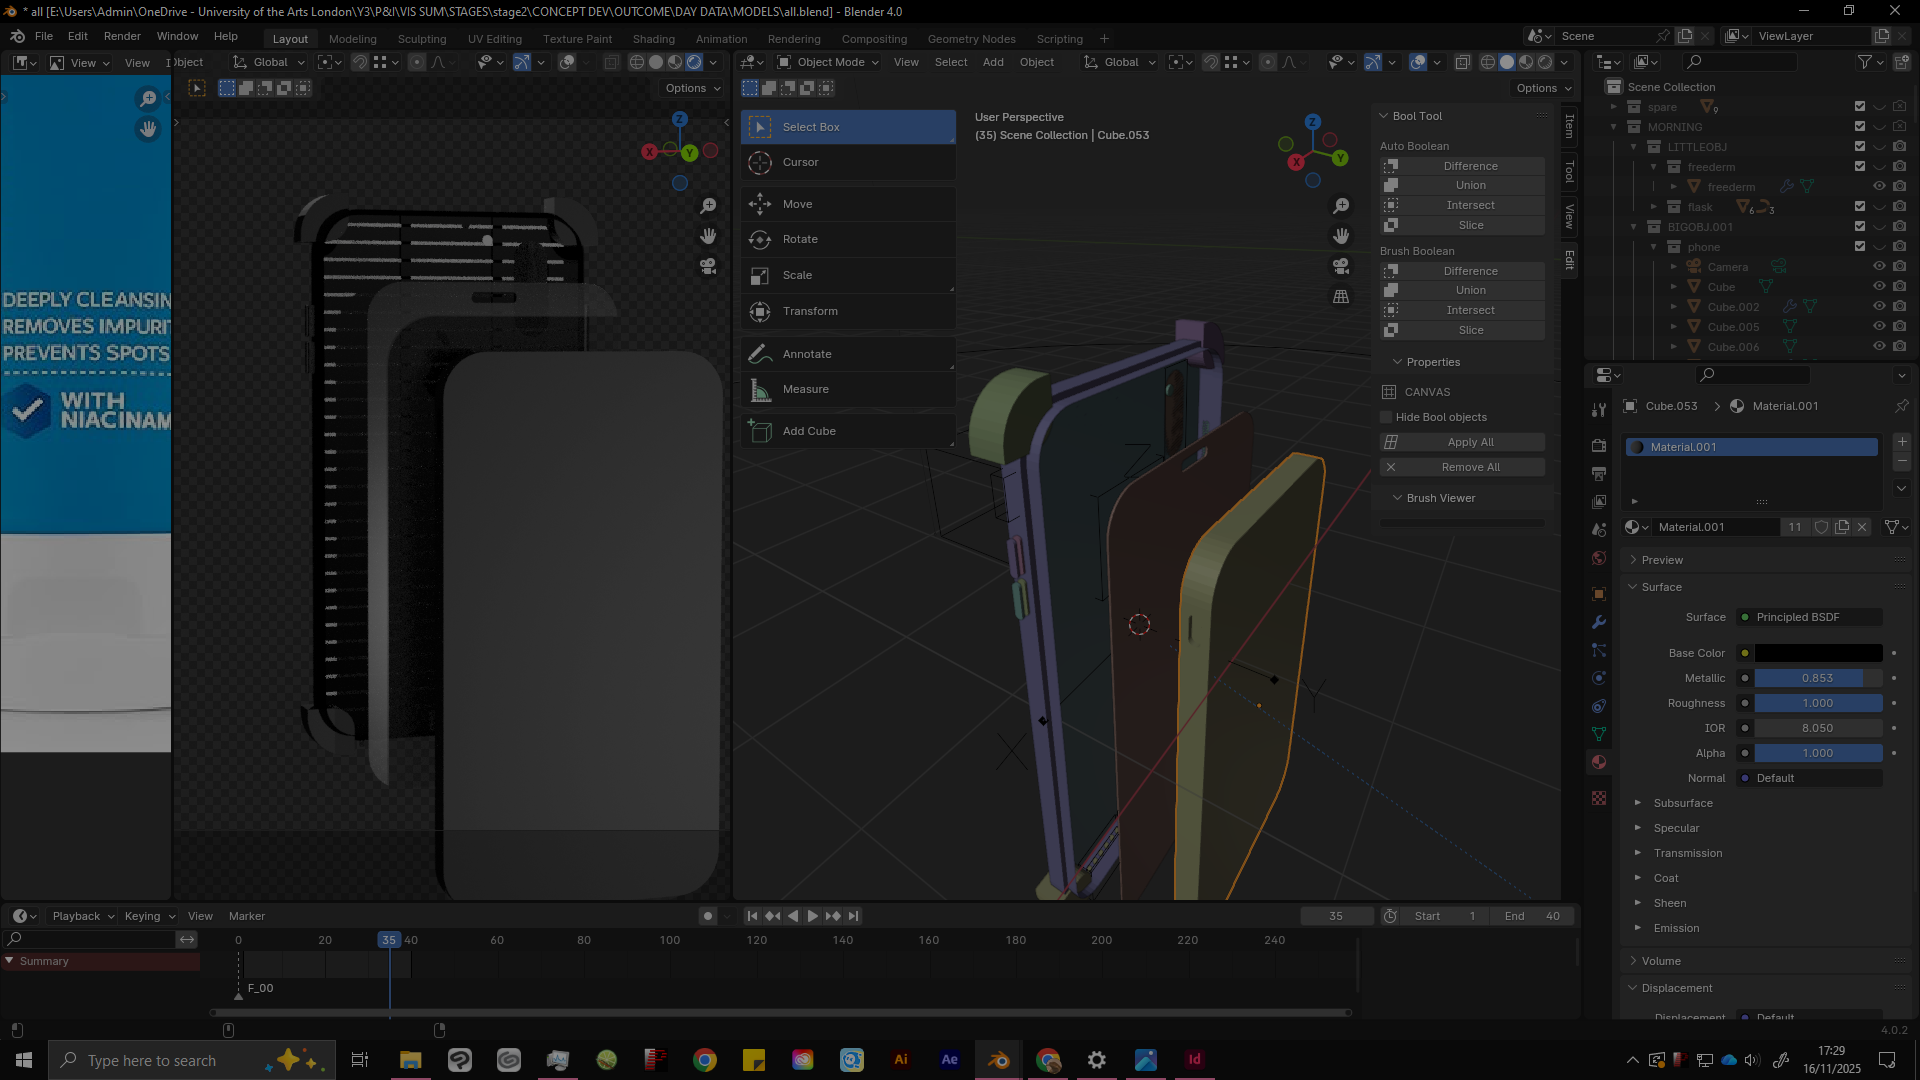Open the Render menu

pyautogui.click(x=122, y=36)
